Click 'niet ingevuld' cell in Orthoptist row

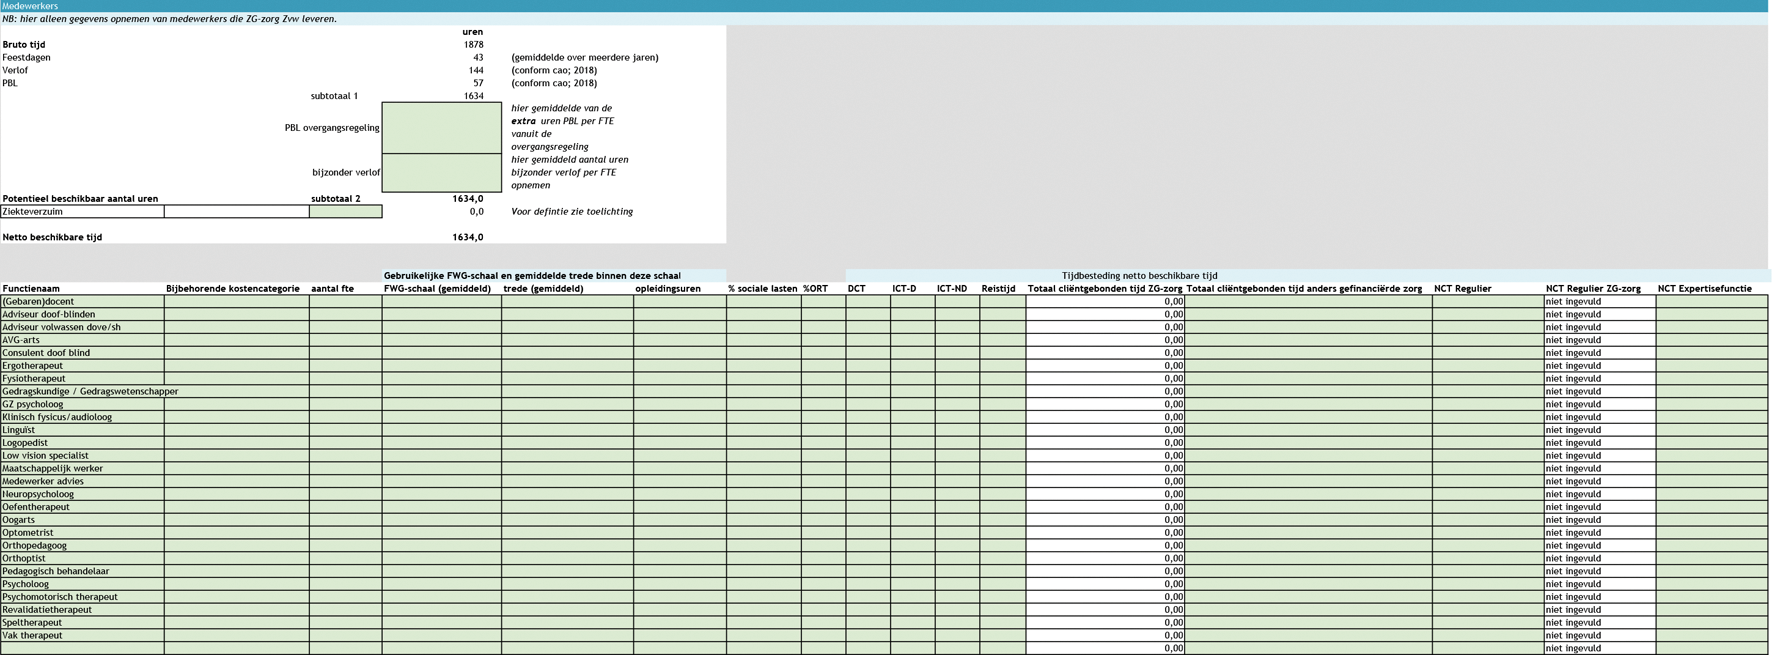(x=1598, y=559)
